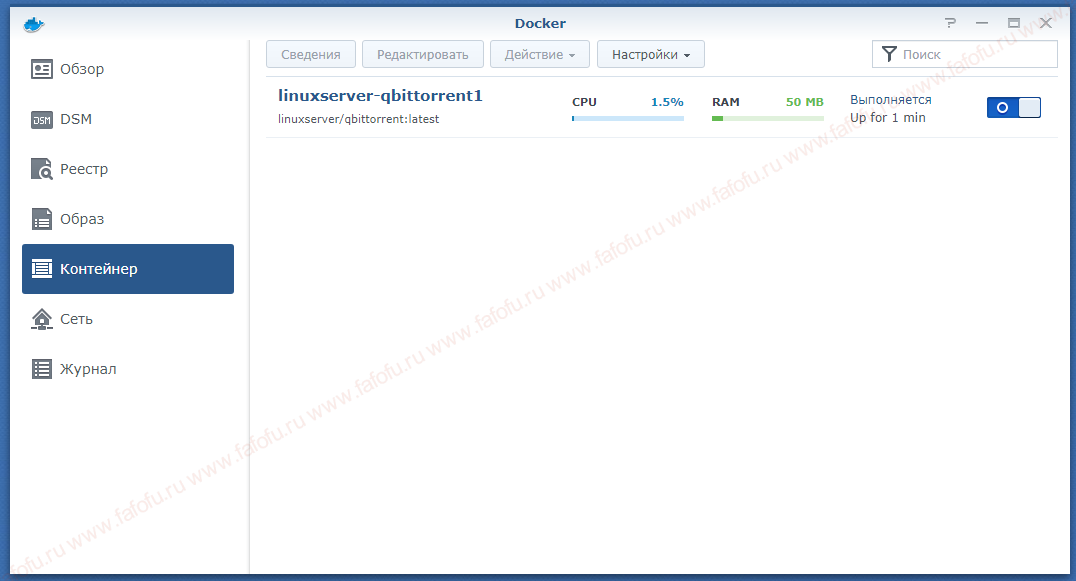Click the RAM usage progress bar

pos(768,119)
